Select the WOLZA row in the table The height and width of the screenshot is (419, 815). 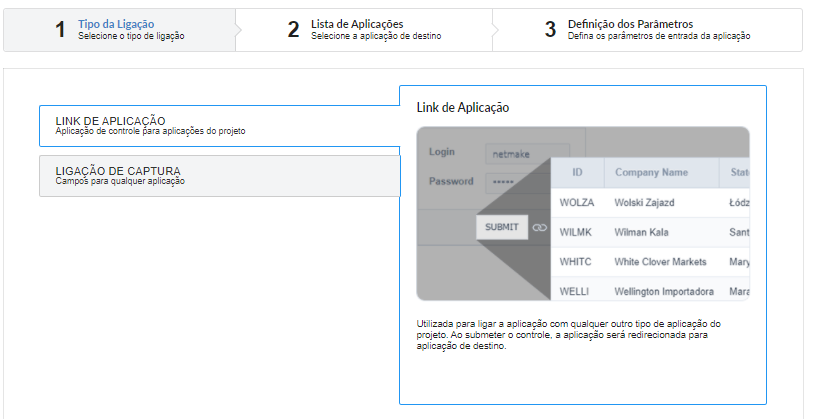coord(650,203)
